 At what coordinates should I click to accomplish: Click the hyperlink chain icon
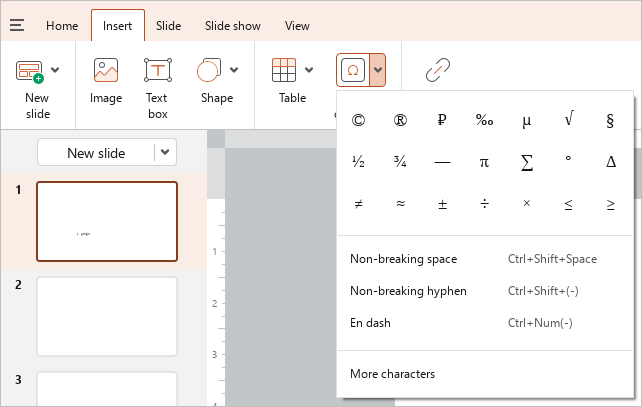(438, 70)
